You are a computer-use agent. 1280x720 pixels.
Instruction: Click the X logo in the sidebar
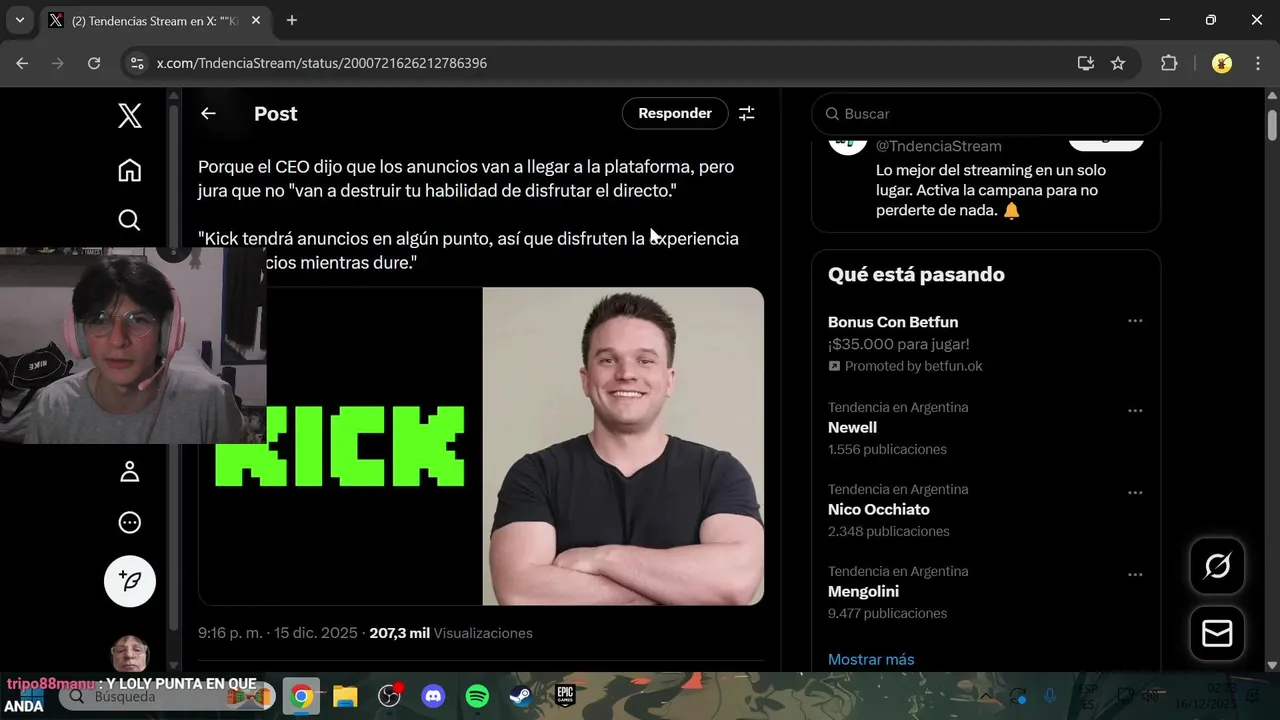click(130, 116)
